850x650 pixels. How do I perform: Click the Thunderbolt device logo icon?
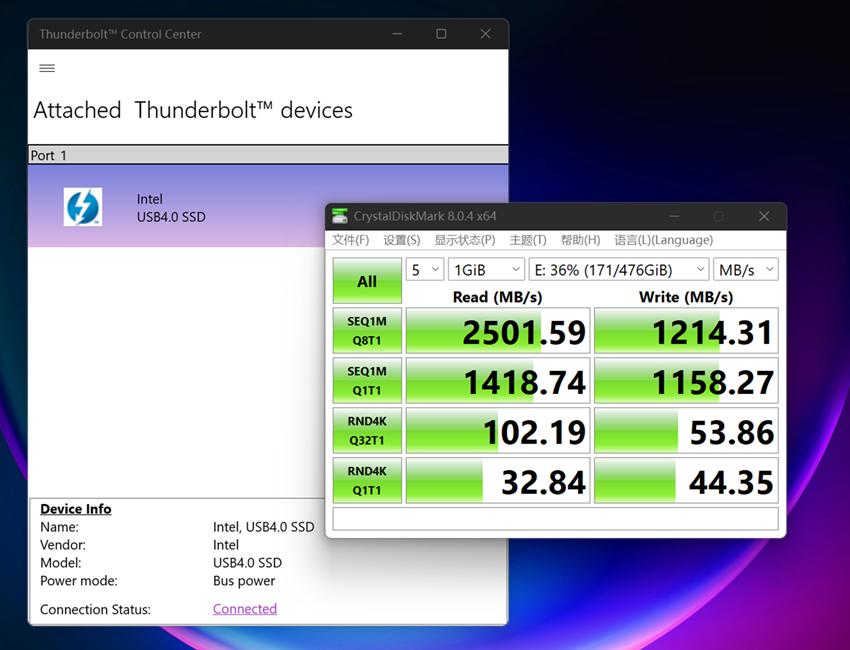click(83, 207)
